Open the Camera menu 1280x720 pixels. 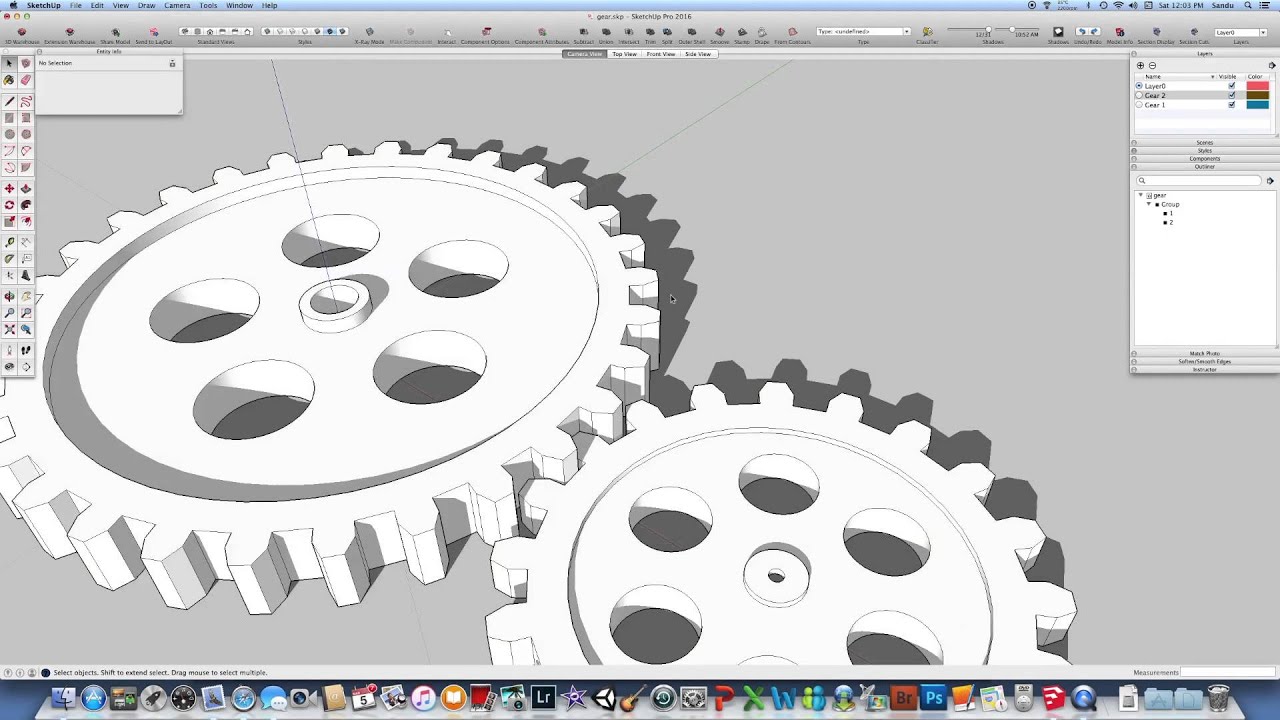(177, 5)
